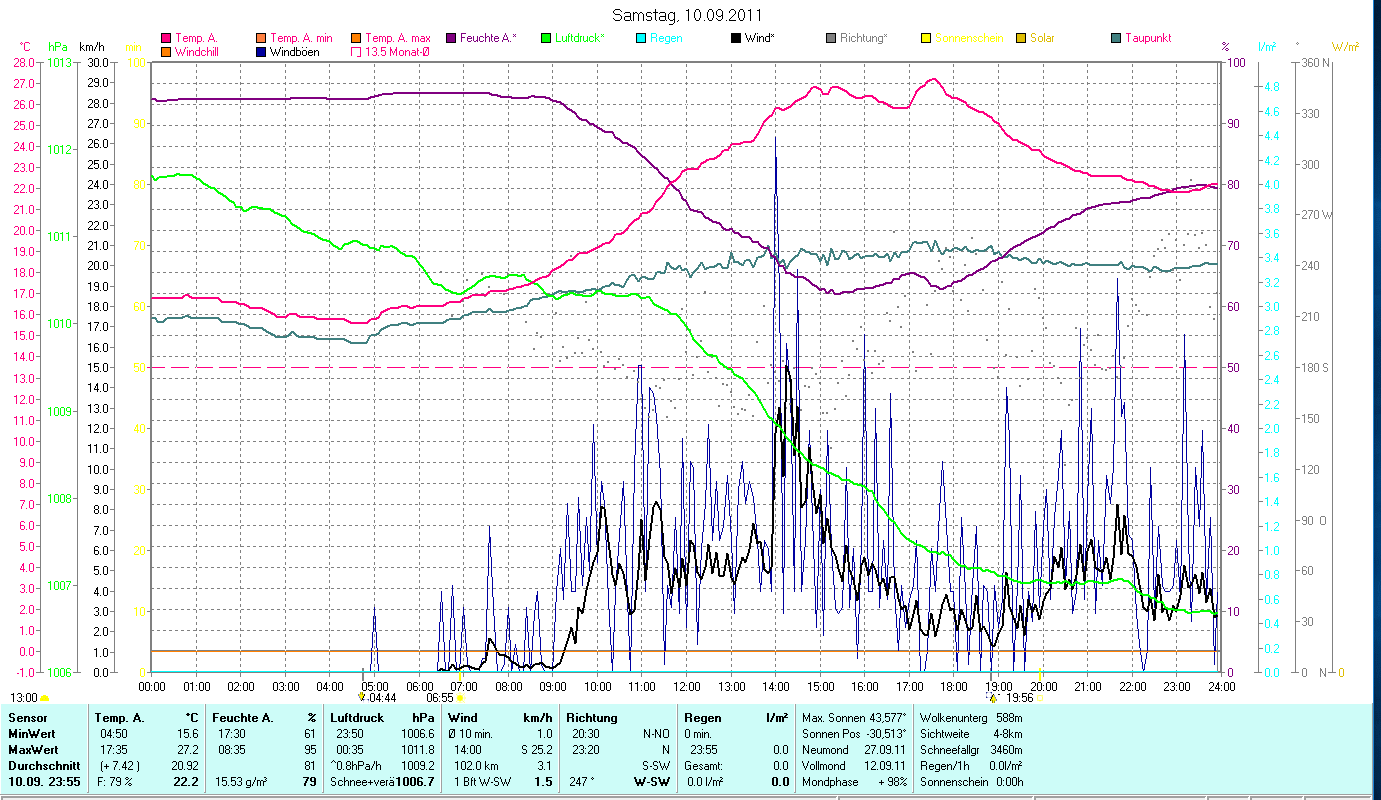Image resolution: width=1381 pixels, height=800 pixels.
Task: Click the Taupunkt teal legend marker
Action: click(1116, 38)
